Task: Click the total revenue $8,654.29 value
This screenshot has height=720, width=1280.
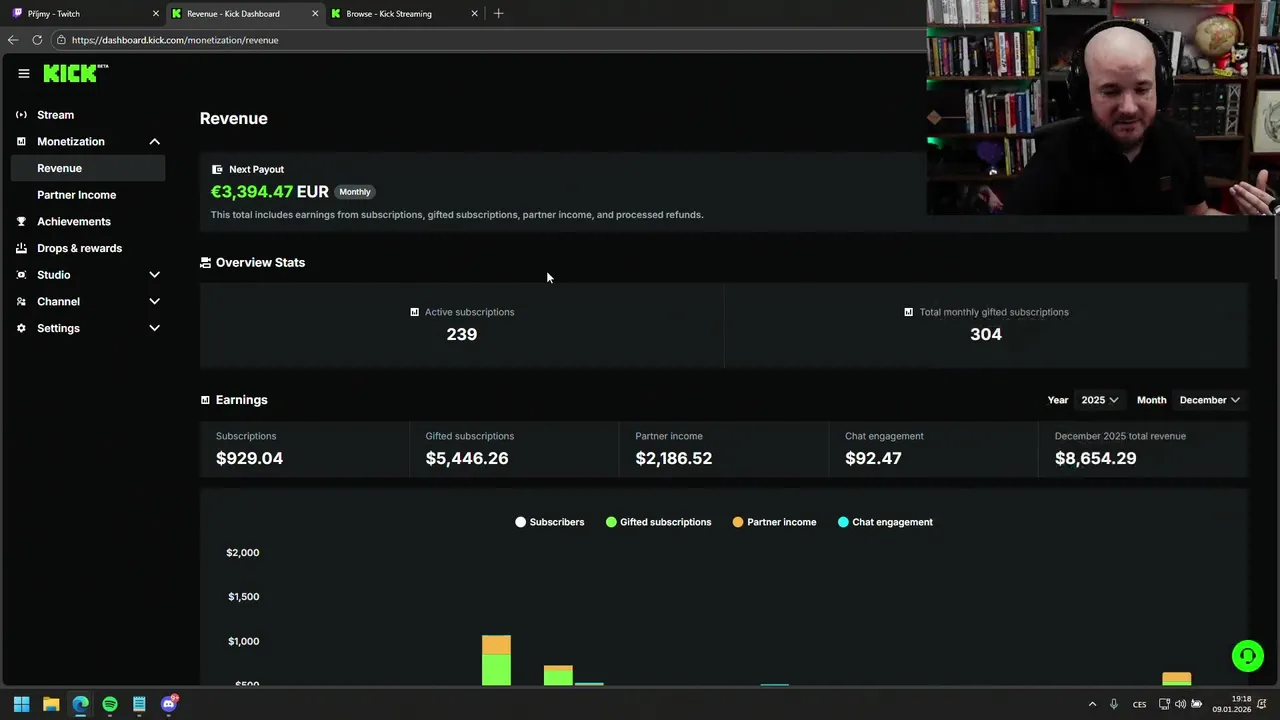Action: point(1095,458)
